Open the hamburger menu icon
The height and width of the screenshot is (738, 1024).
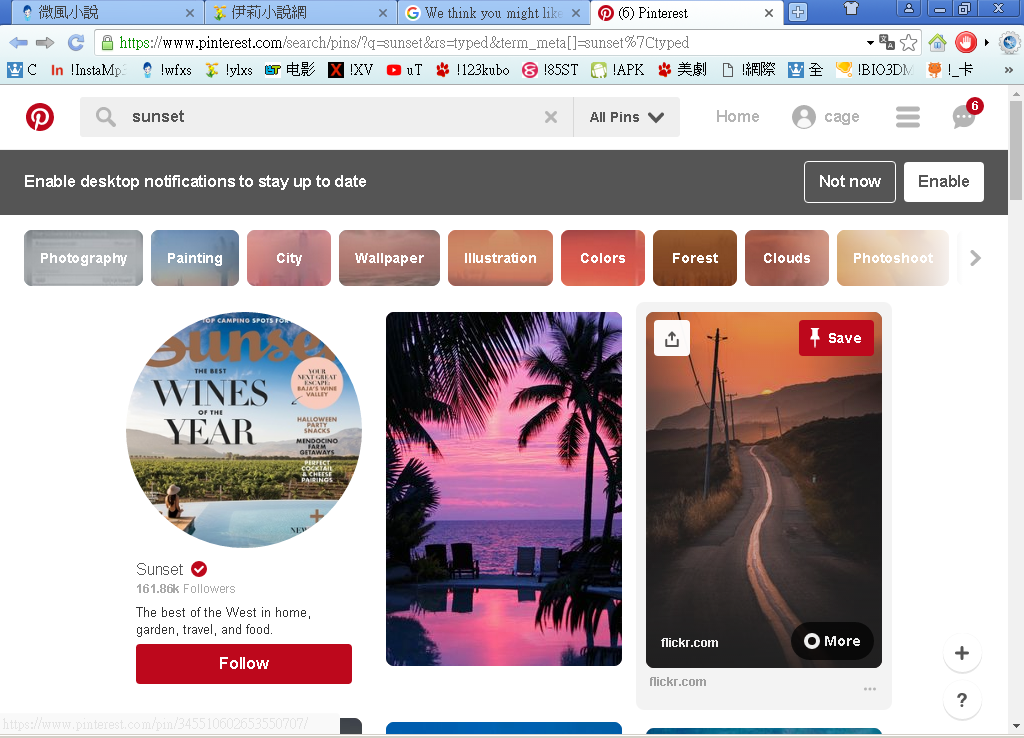(907, 117)
